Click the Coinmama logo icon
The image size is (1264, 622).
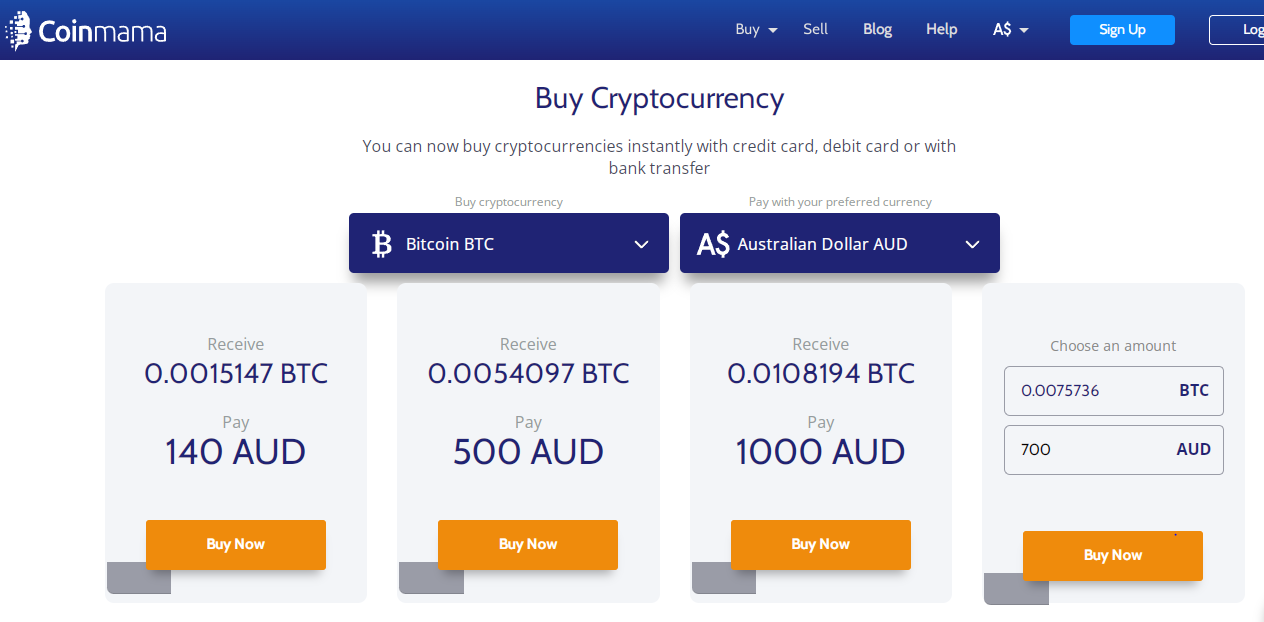click(17, 31)
